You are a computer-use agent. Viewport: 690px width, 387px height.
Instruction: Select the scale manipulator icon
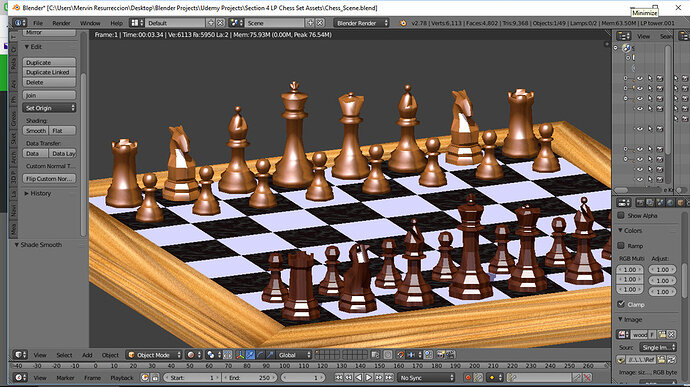pos(270,354)
